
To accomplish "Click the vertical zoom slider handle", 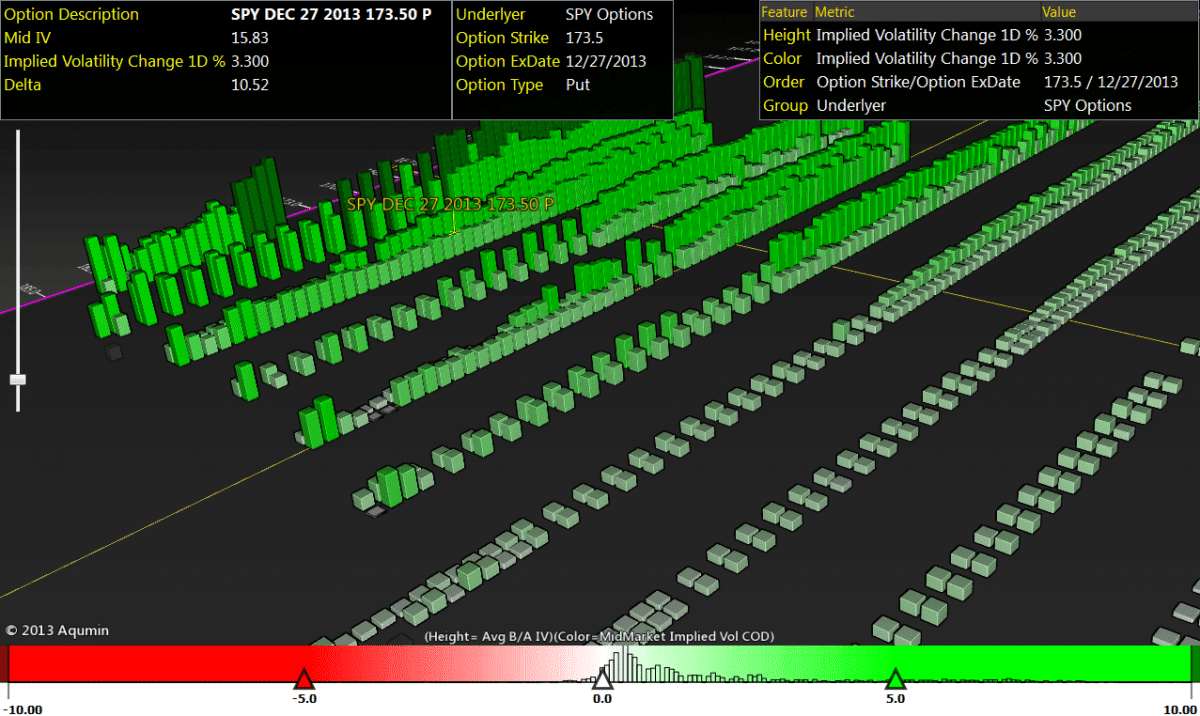I will [17, 379].
